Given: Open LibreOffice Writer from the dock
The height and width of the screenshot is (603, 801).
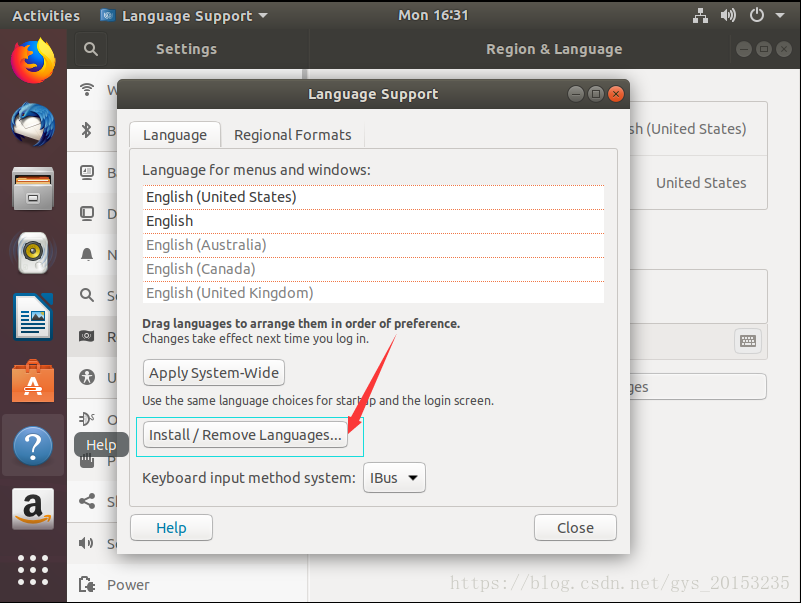Looking at the screenshot, I should (x=33, y=317).
